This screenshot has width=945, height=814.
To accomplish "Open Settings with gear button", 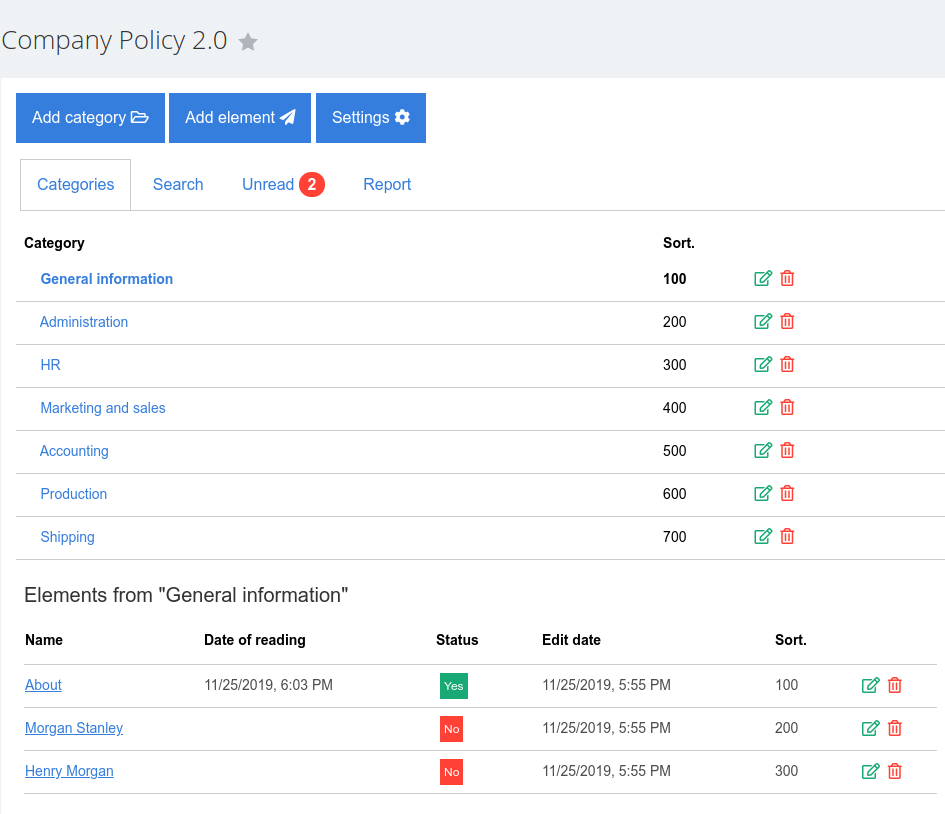I will 370,118.
